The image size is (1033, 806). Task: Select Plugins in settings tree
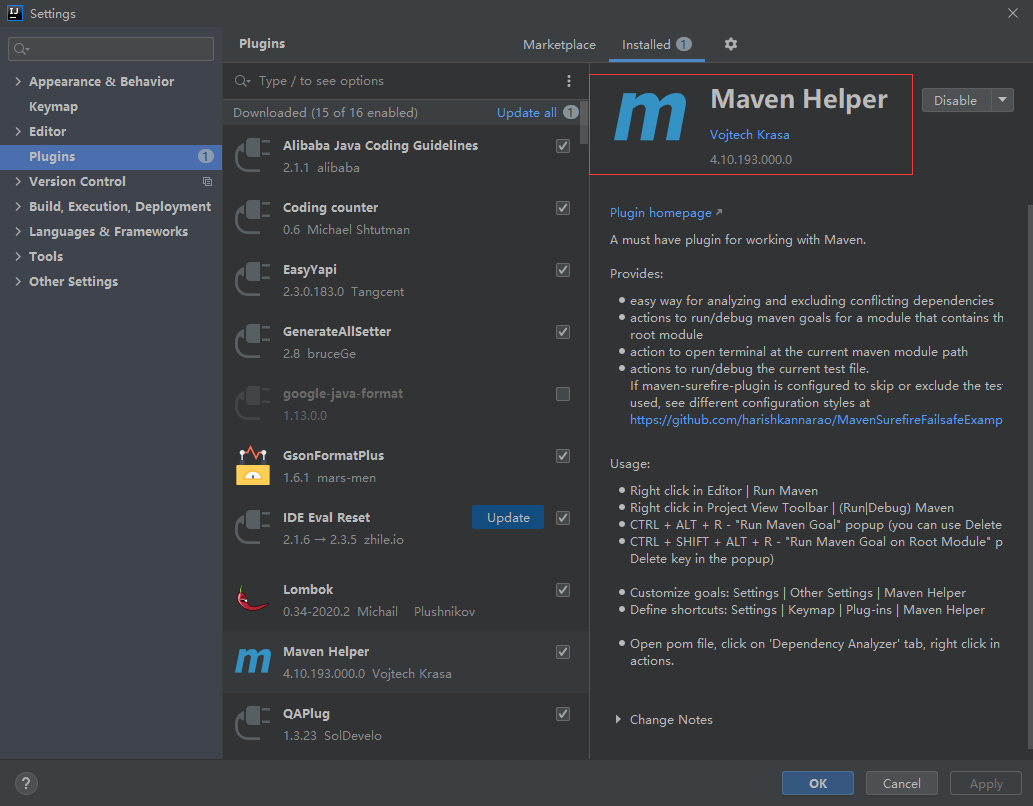(x=111, y=156)
